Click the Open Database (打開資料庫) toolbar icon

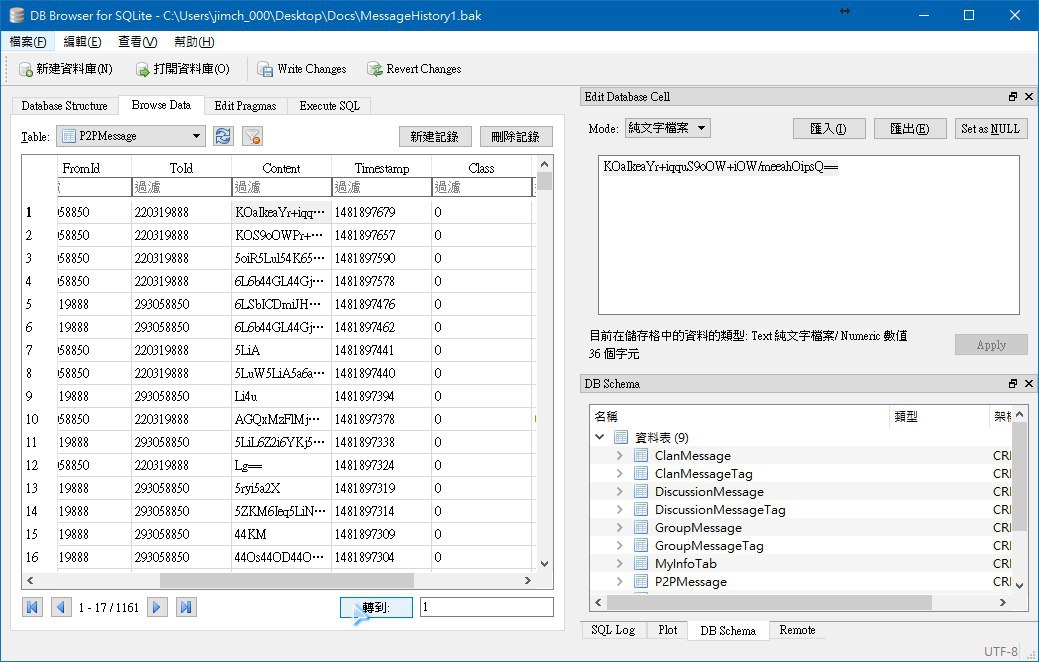[x=143, y=69]
